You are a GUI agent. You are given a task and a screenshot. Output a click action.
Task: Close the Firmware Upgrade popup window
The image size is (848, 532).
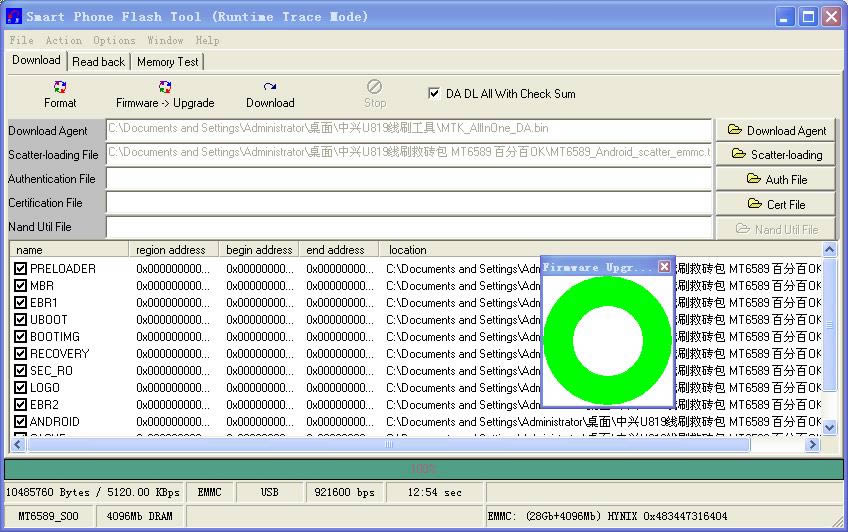664,267
